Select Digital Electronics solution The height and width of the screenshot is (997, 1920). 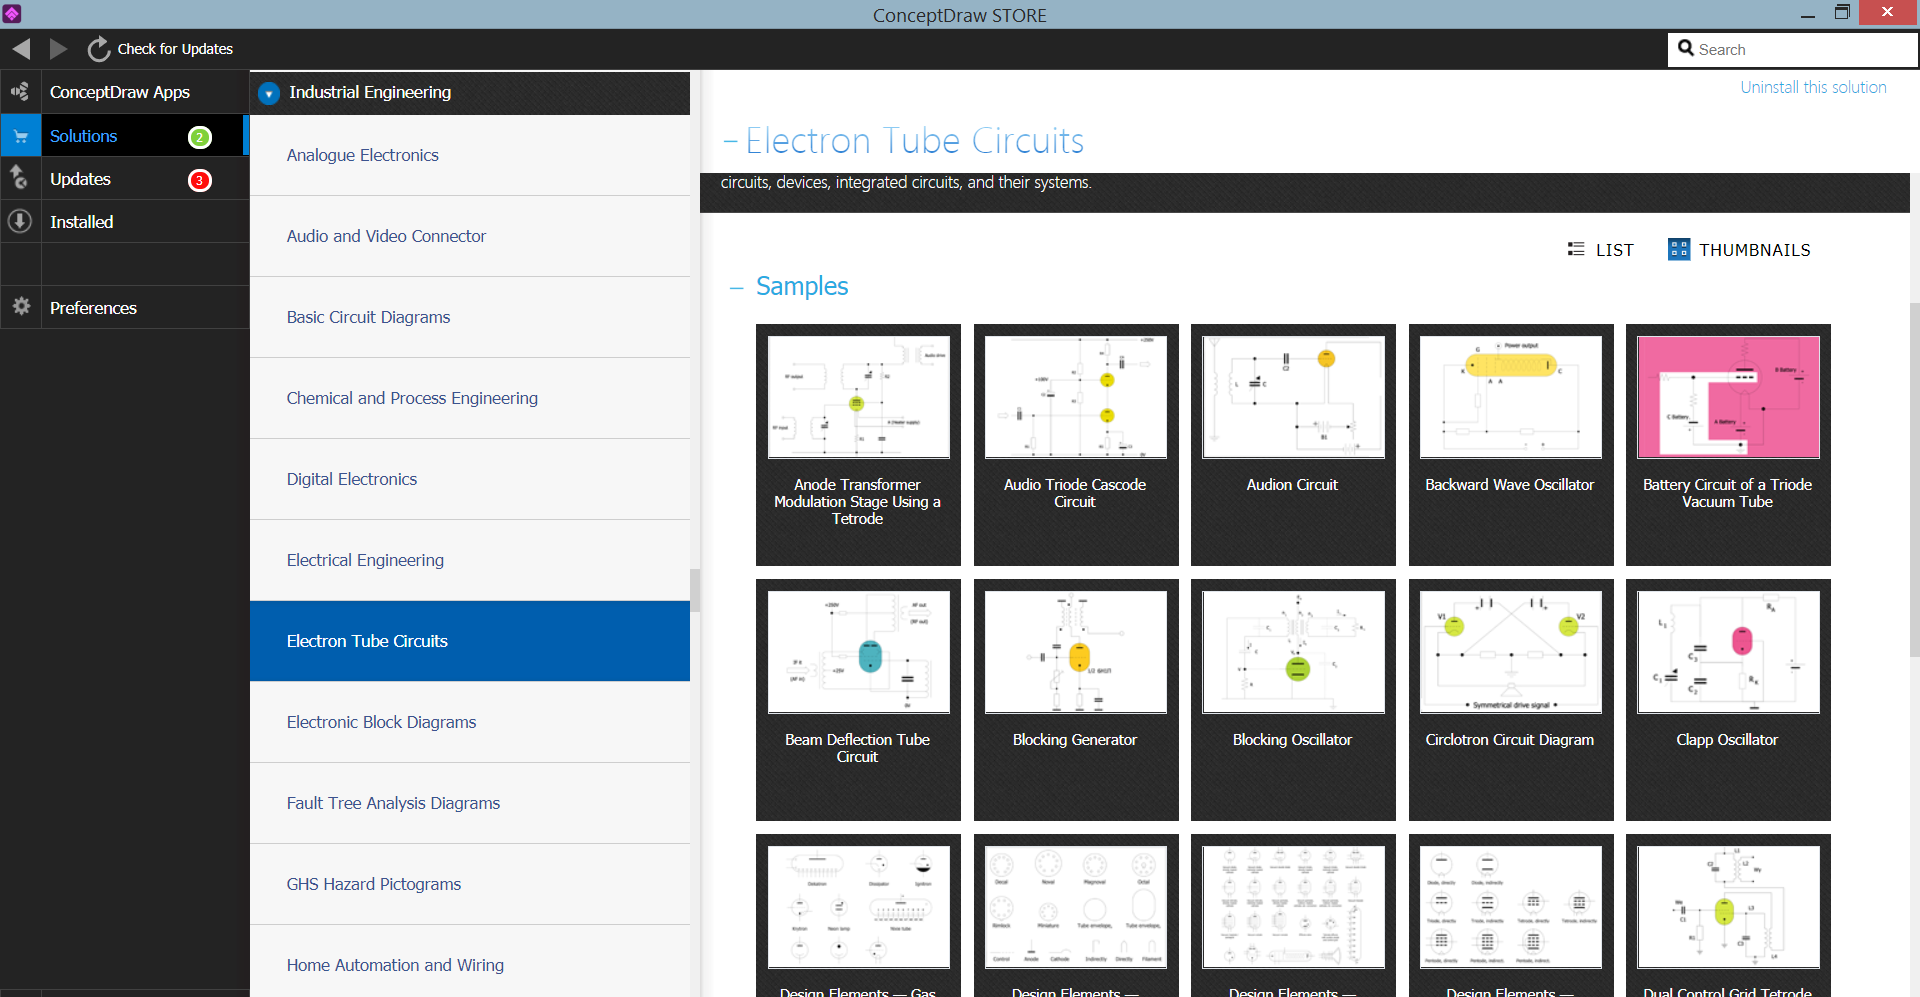click(470, 479)
